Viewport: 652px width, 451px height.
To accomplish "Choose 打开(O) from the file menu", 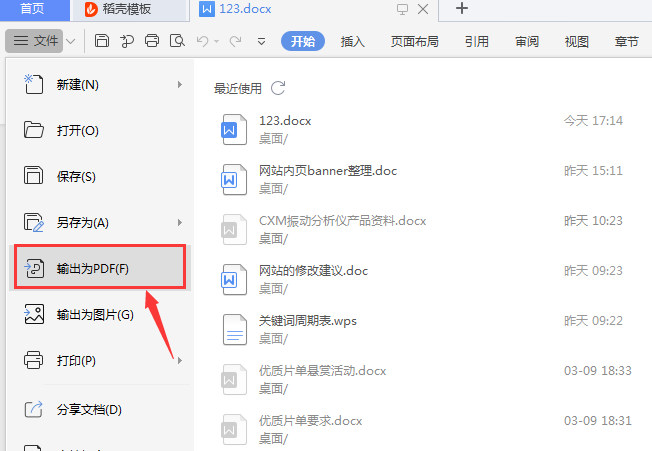I will 100,131.
